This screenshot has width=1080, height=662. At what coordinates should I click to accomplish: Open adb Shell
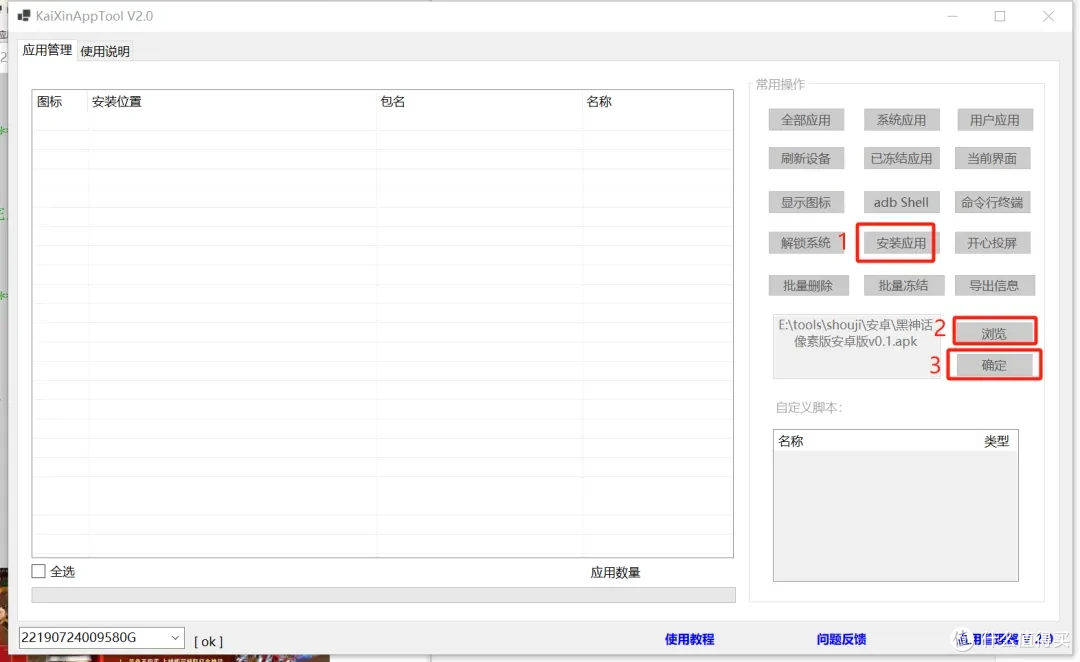coord(901,203)
